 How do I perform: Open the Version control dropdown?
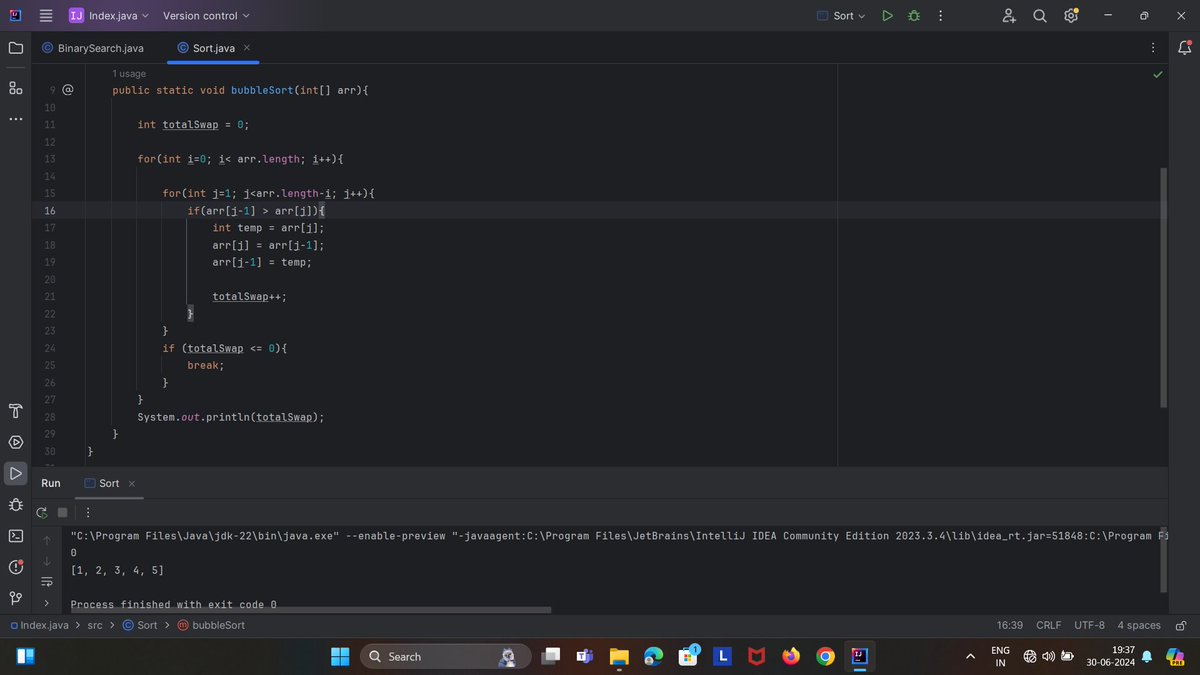(x=206, y=16)
